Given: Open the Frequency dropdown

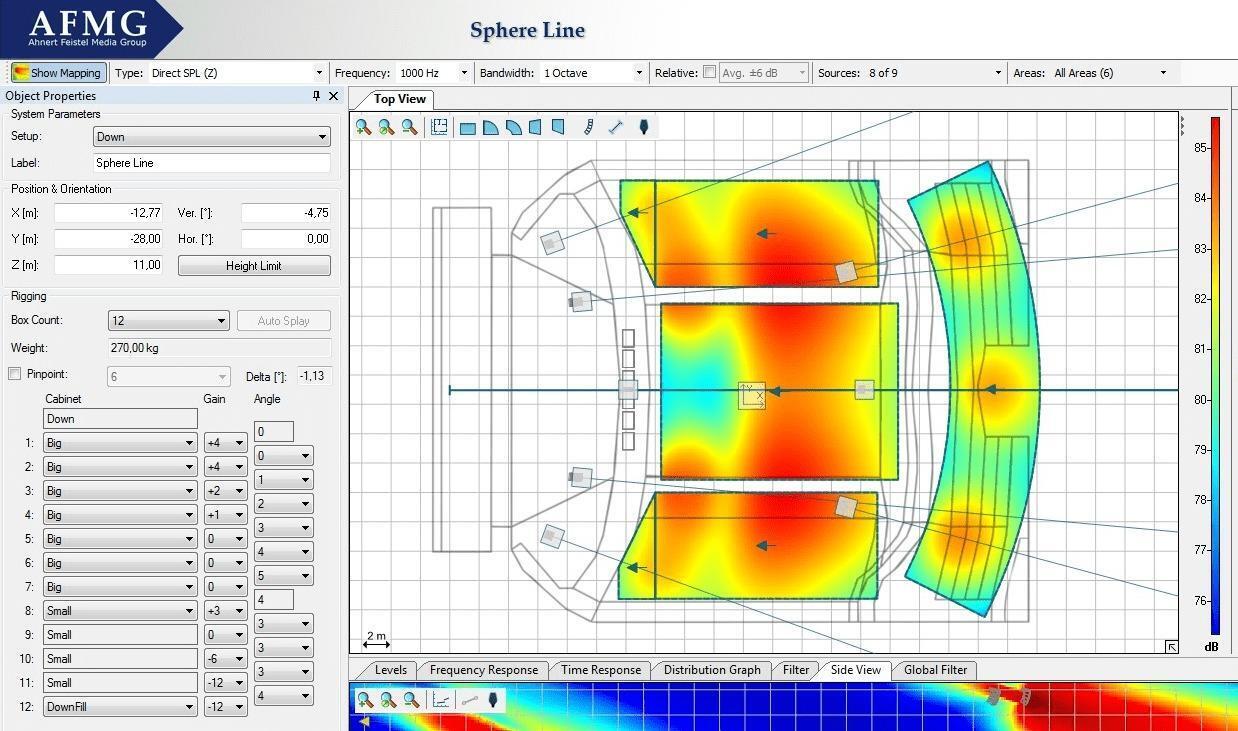Looking at the screenshot, I should [x=464, y=73].
